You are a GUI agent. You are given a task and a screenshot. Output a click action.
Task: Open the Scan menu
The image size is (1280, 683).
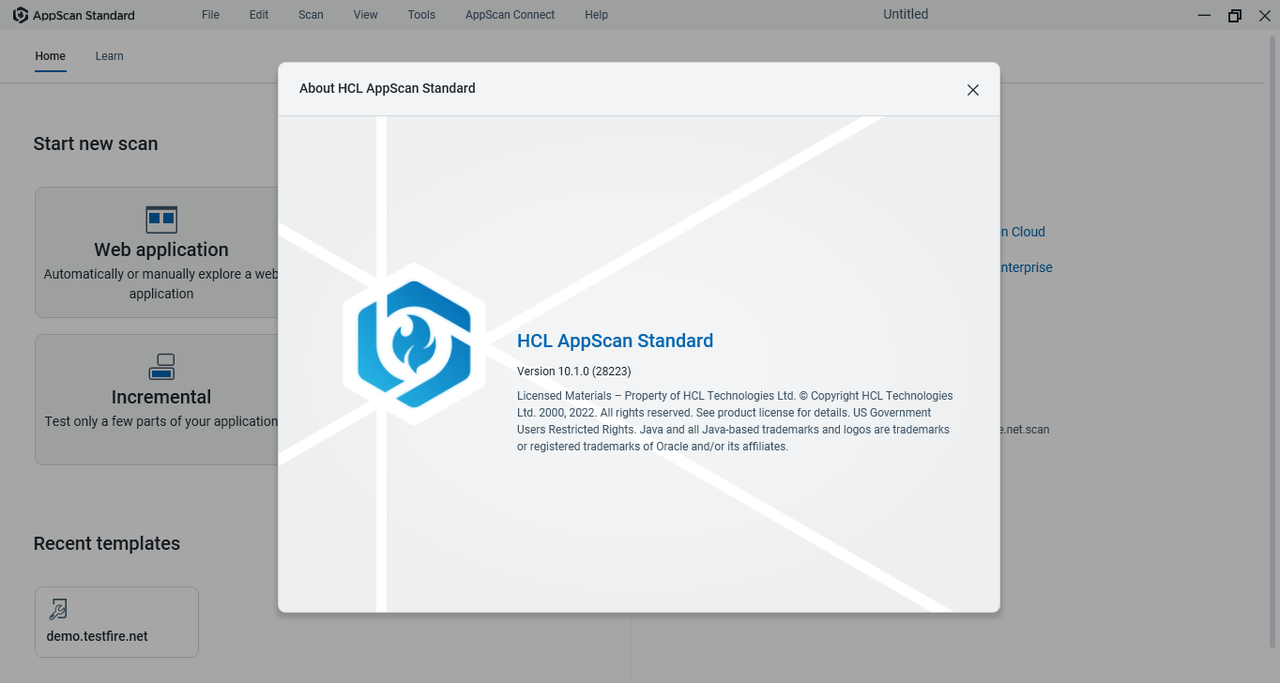point(311,15)
